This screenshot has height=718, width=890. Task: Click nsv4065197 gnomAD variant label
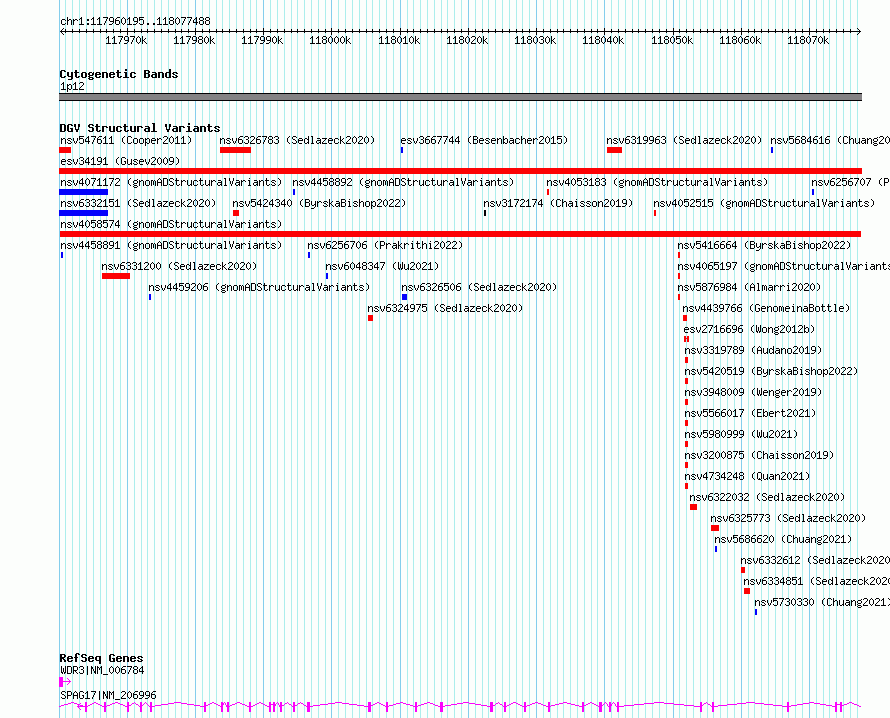click(x=783, y=266)
